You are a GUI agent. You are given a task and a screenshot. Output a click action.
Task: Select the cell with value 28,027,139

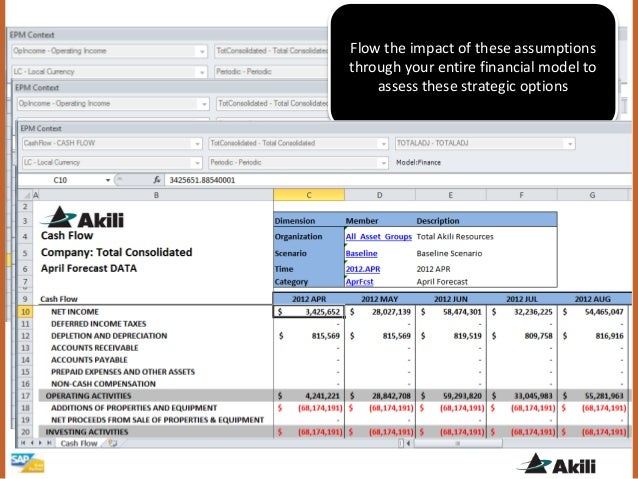click(380, 312)
